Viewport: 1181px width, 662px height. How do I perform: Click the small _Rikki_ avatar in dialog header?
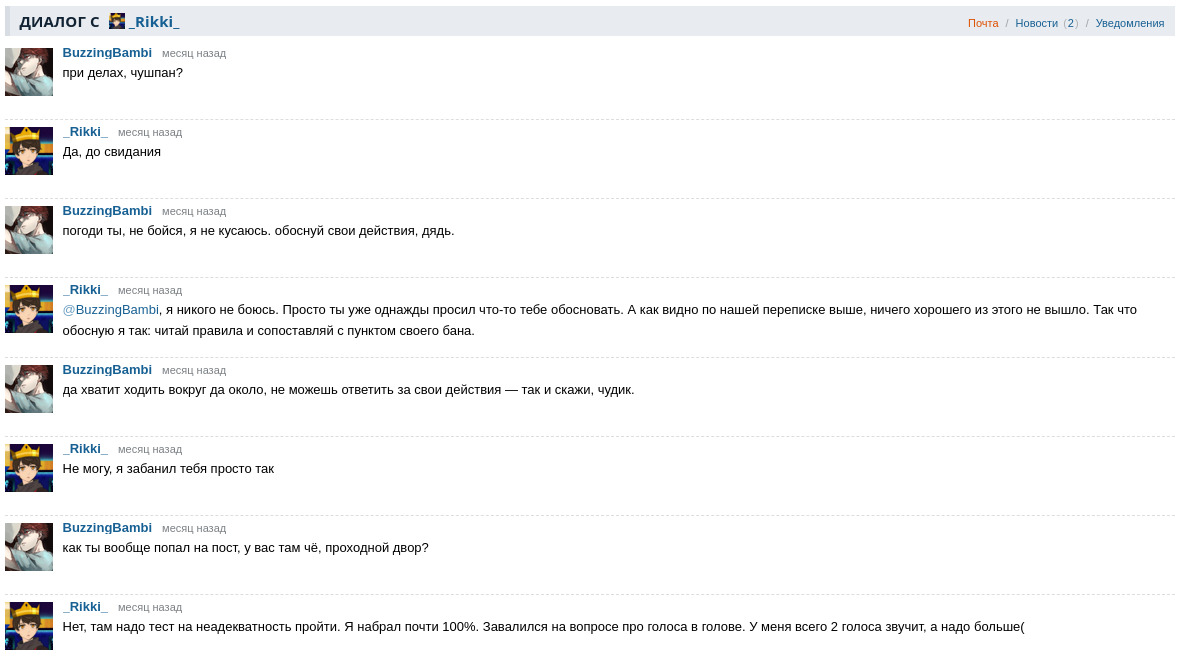point(117,21)
